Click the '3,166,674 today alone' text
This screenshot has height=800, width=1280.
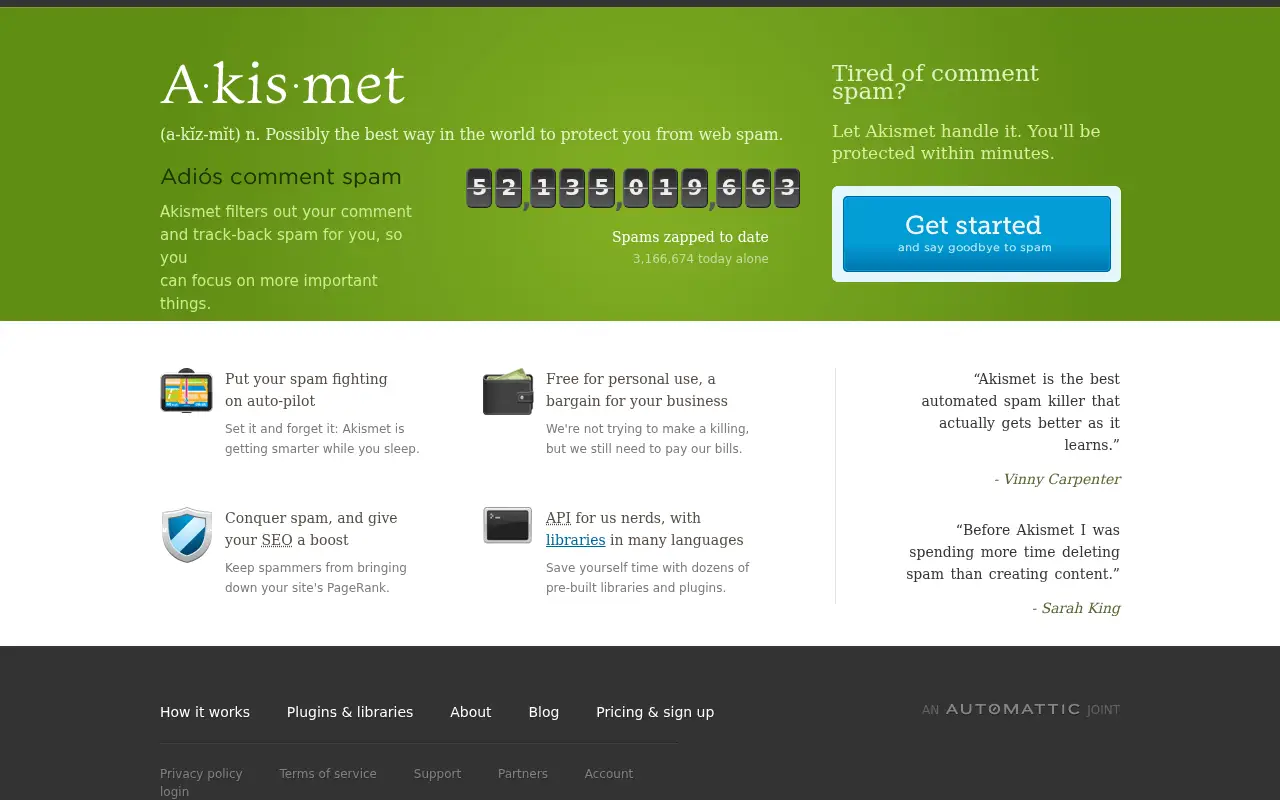(x=701, y=259)
